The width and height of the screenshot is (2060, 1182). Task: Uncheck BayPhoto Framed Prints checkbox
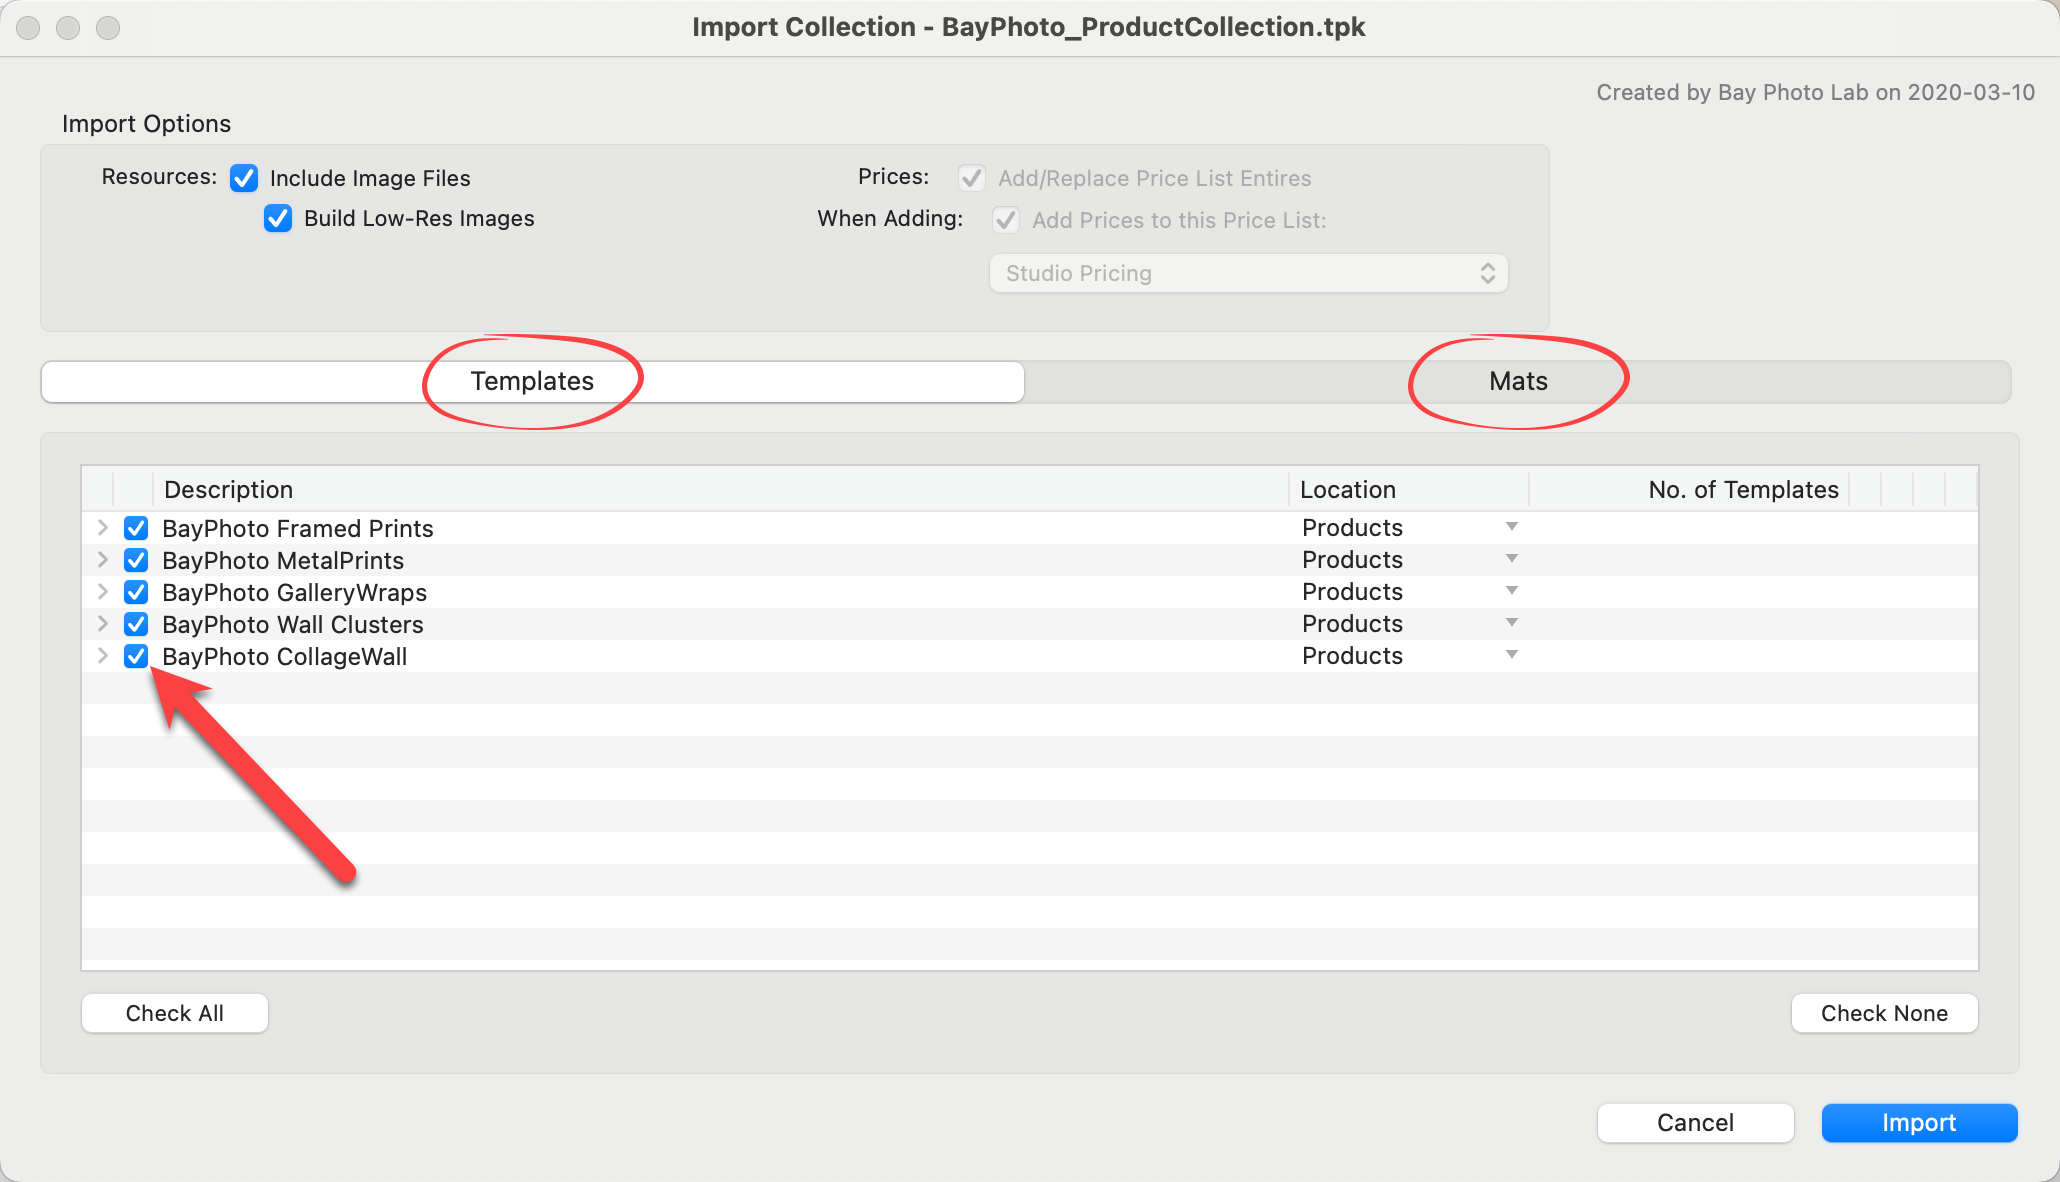coord(136,528)
